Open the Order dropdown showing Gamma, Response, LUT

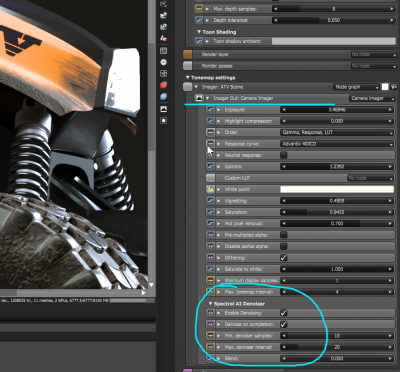coord(337,132)
